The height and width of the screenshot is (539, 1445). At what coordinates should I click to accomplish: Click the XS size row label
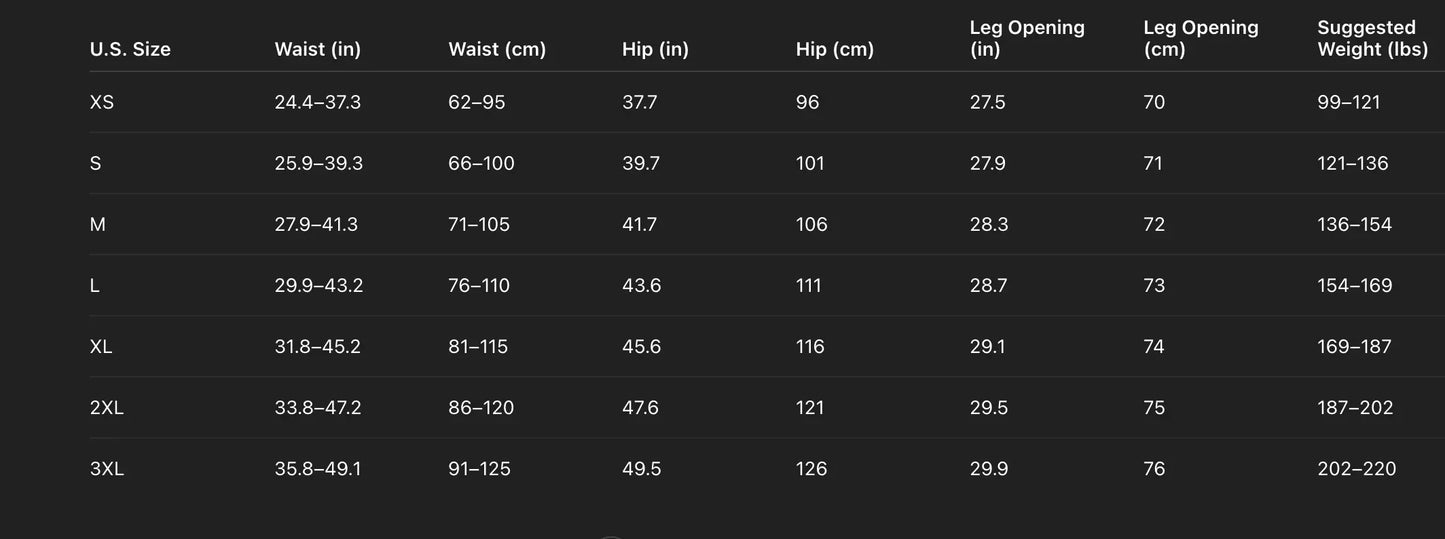[102, 102]
